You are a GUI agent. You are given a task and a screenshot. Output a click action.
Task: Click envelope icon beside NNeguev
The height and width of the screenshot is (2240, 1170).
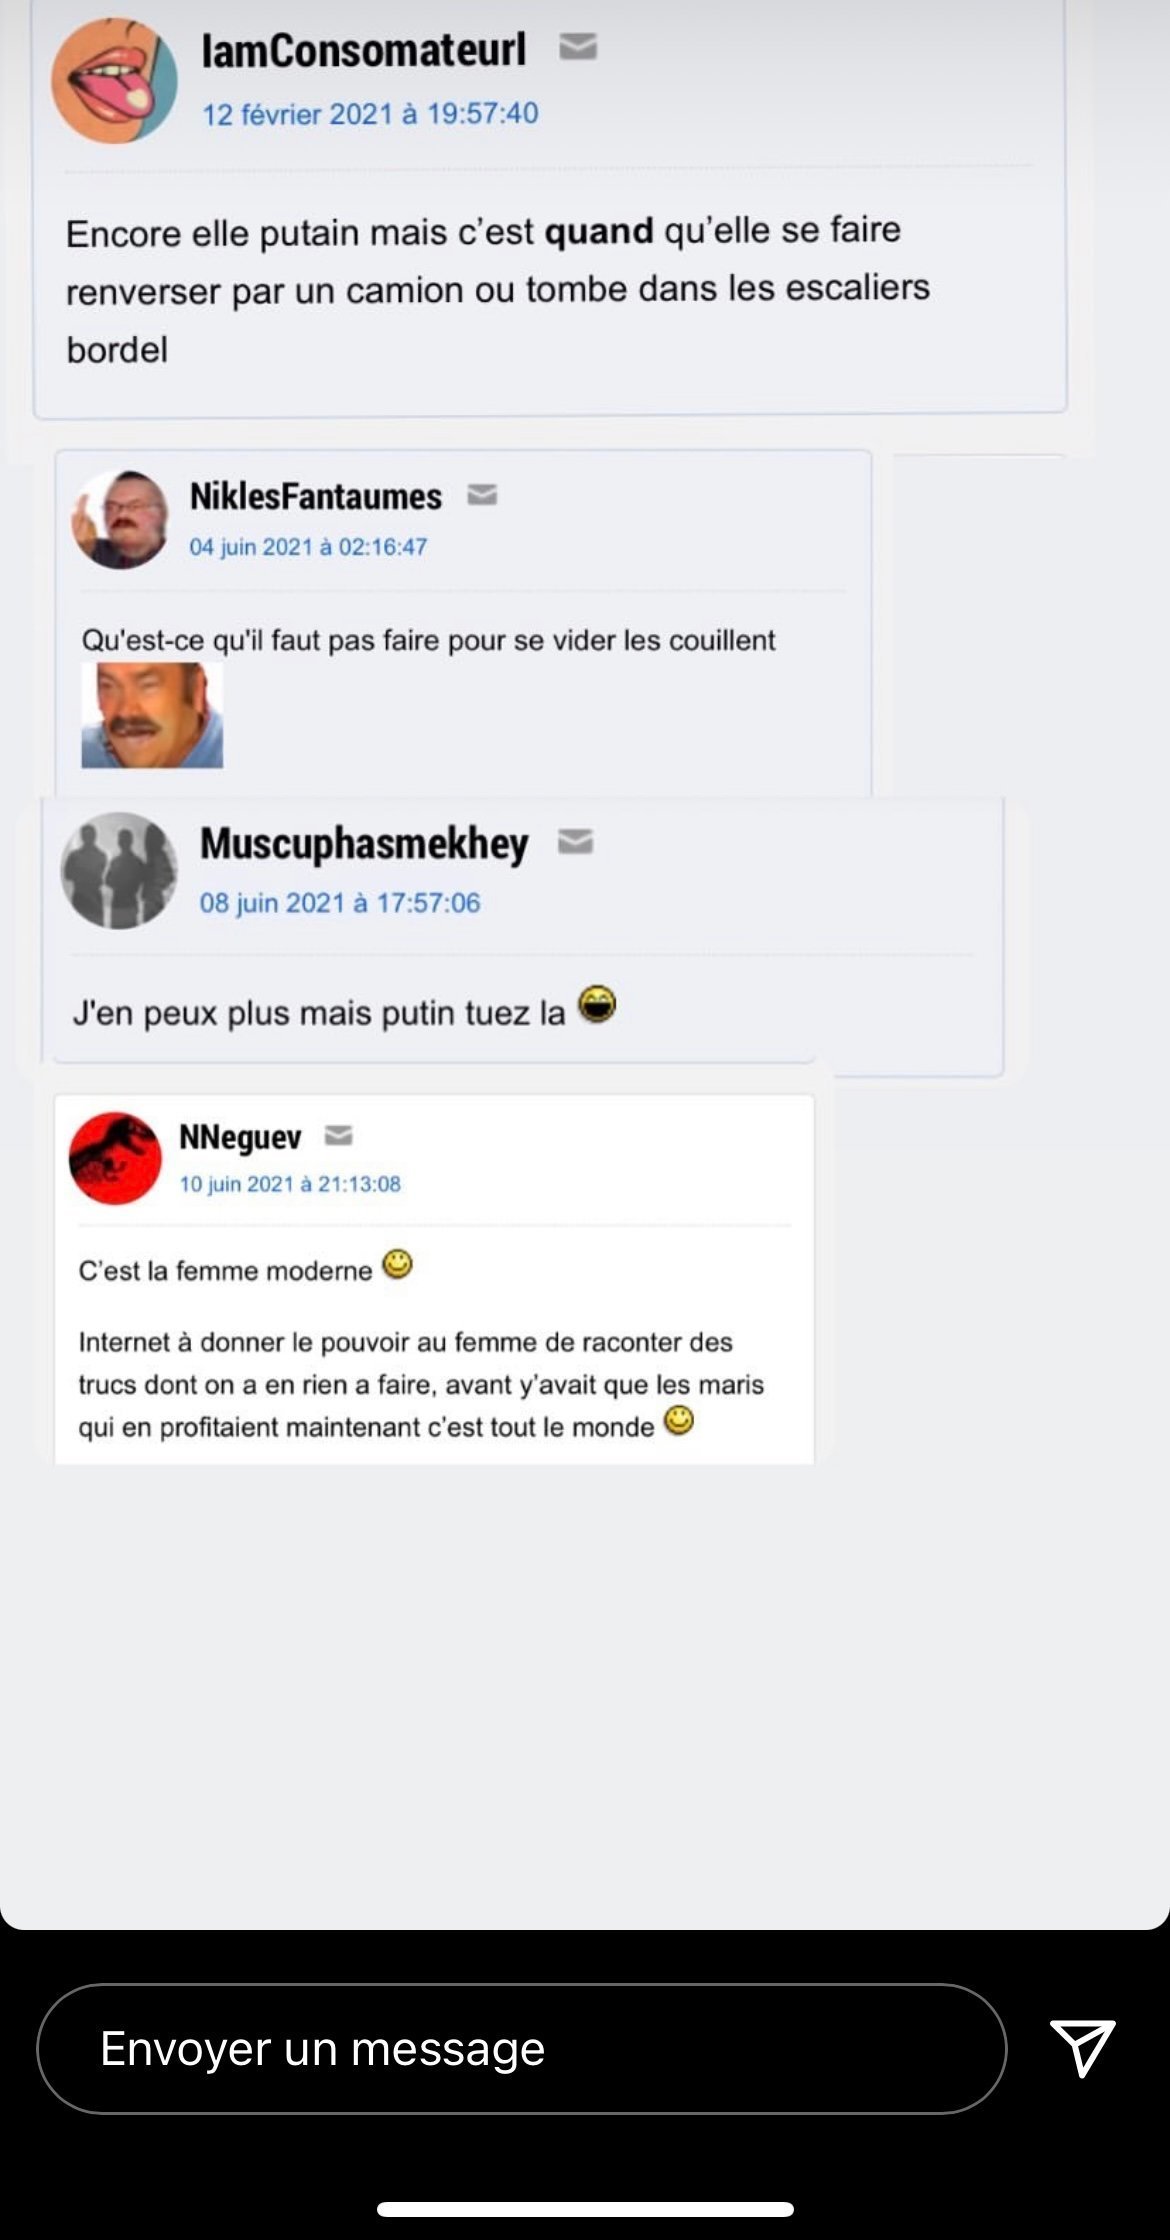pyautogui.click(x=339, y=1135)
